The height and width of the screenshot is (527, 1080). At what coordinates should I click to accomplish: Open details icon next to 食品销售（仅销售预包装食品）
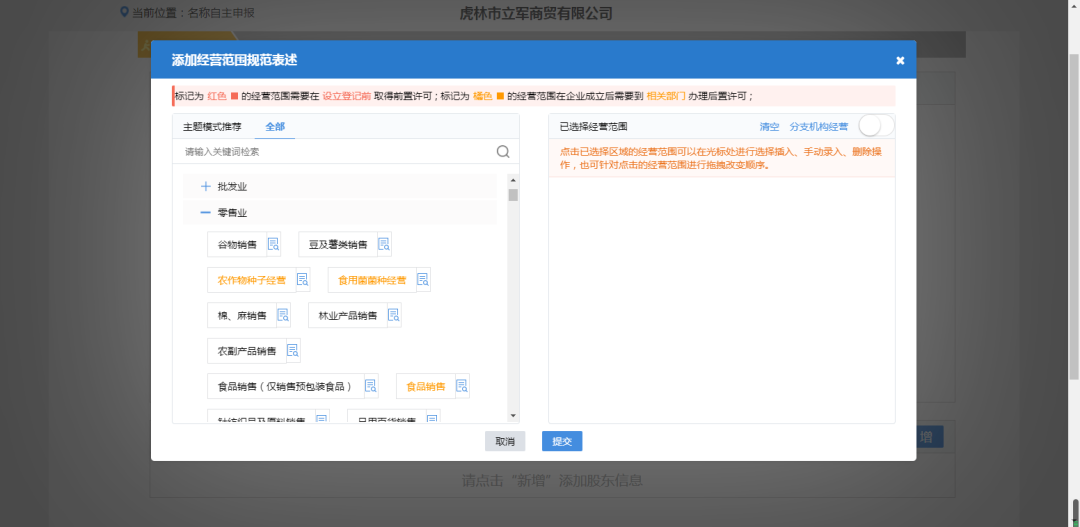click(x=371, y=386)
